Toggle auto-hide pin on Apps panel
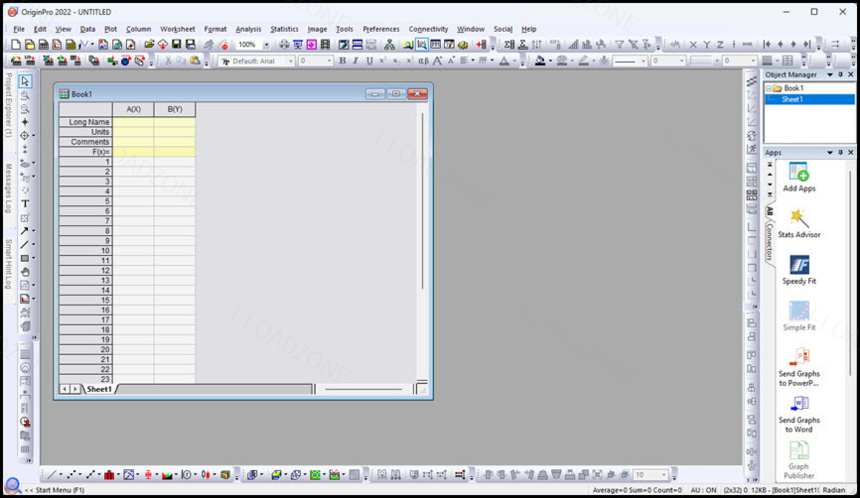860x498 pixels. click(x=840, y=152)
